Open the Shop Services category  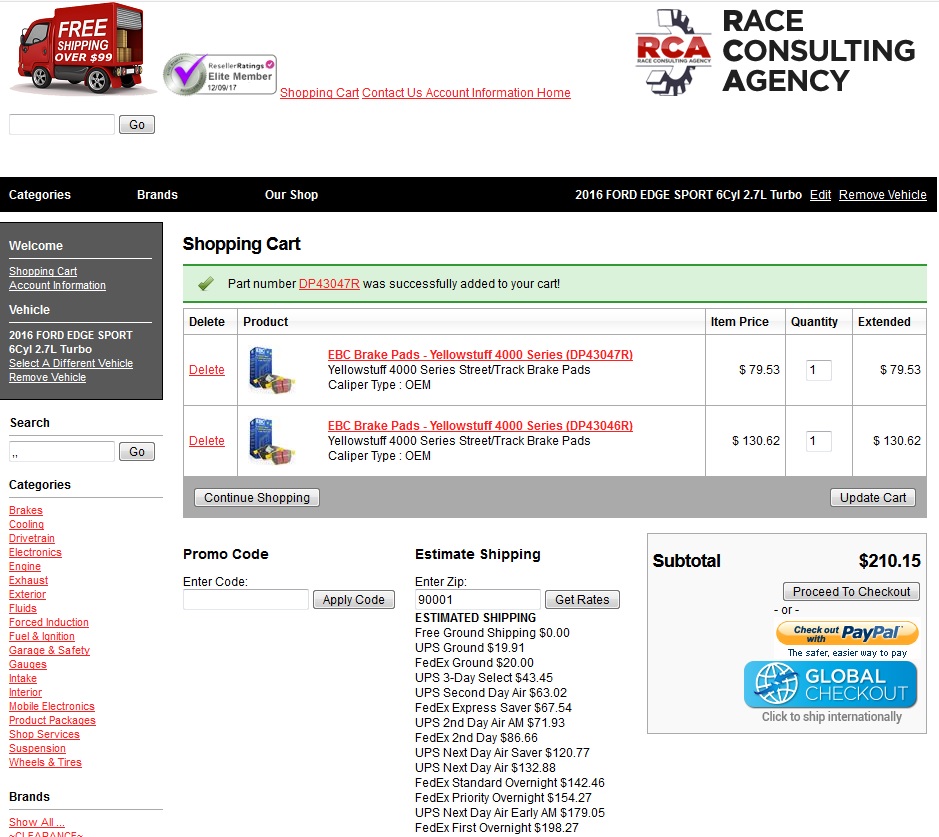point(44,735)
